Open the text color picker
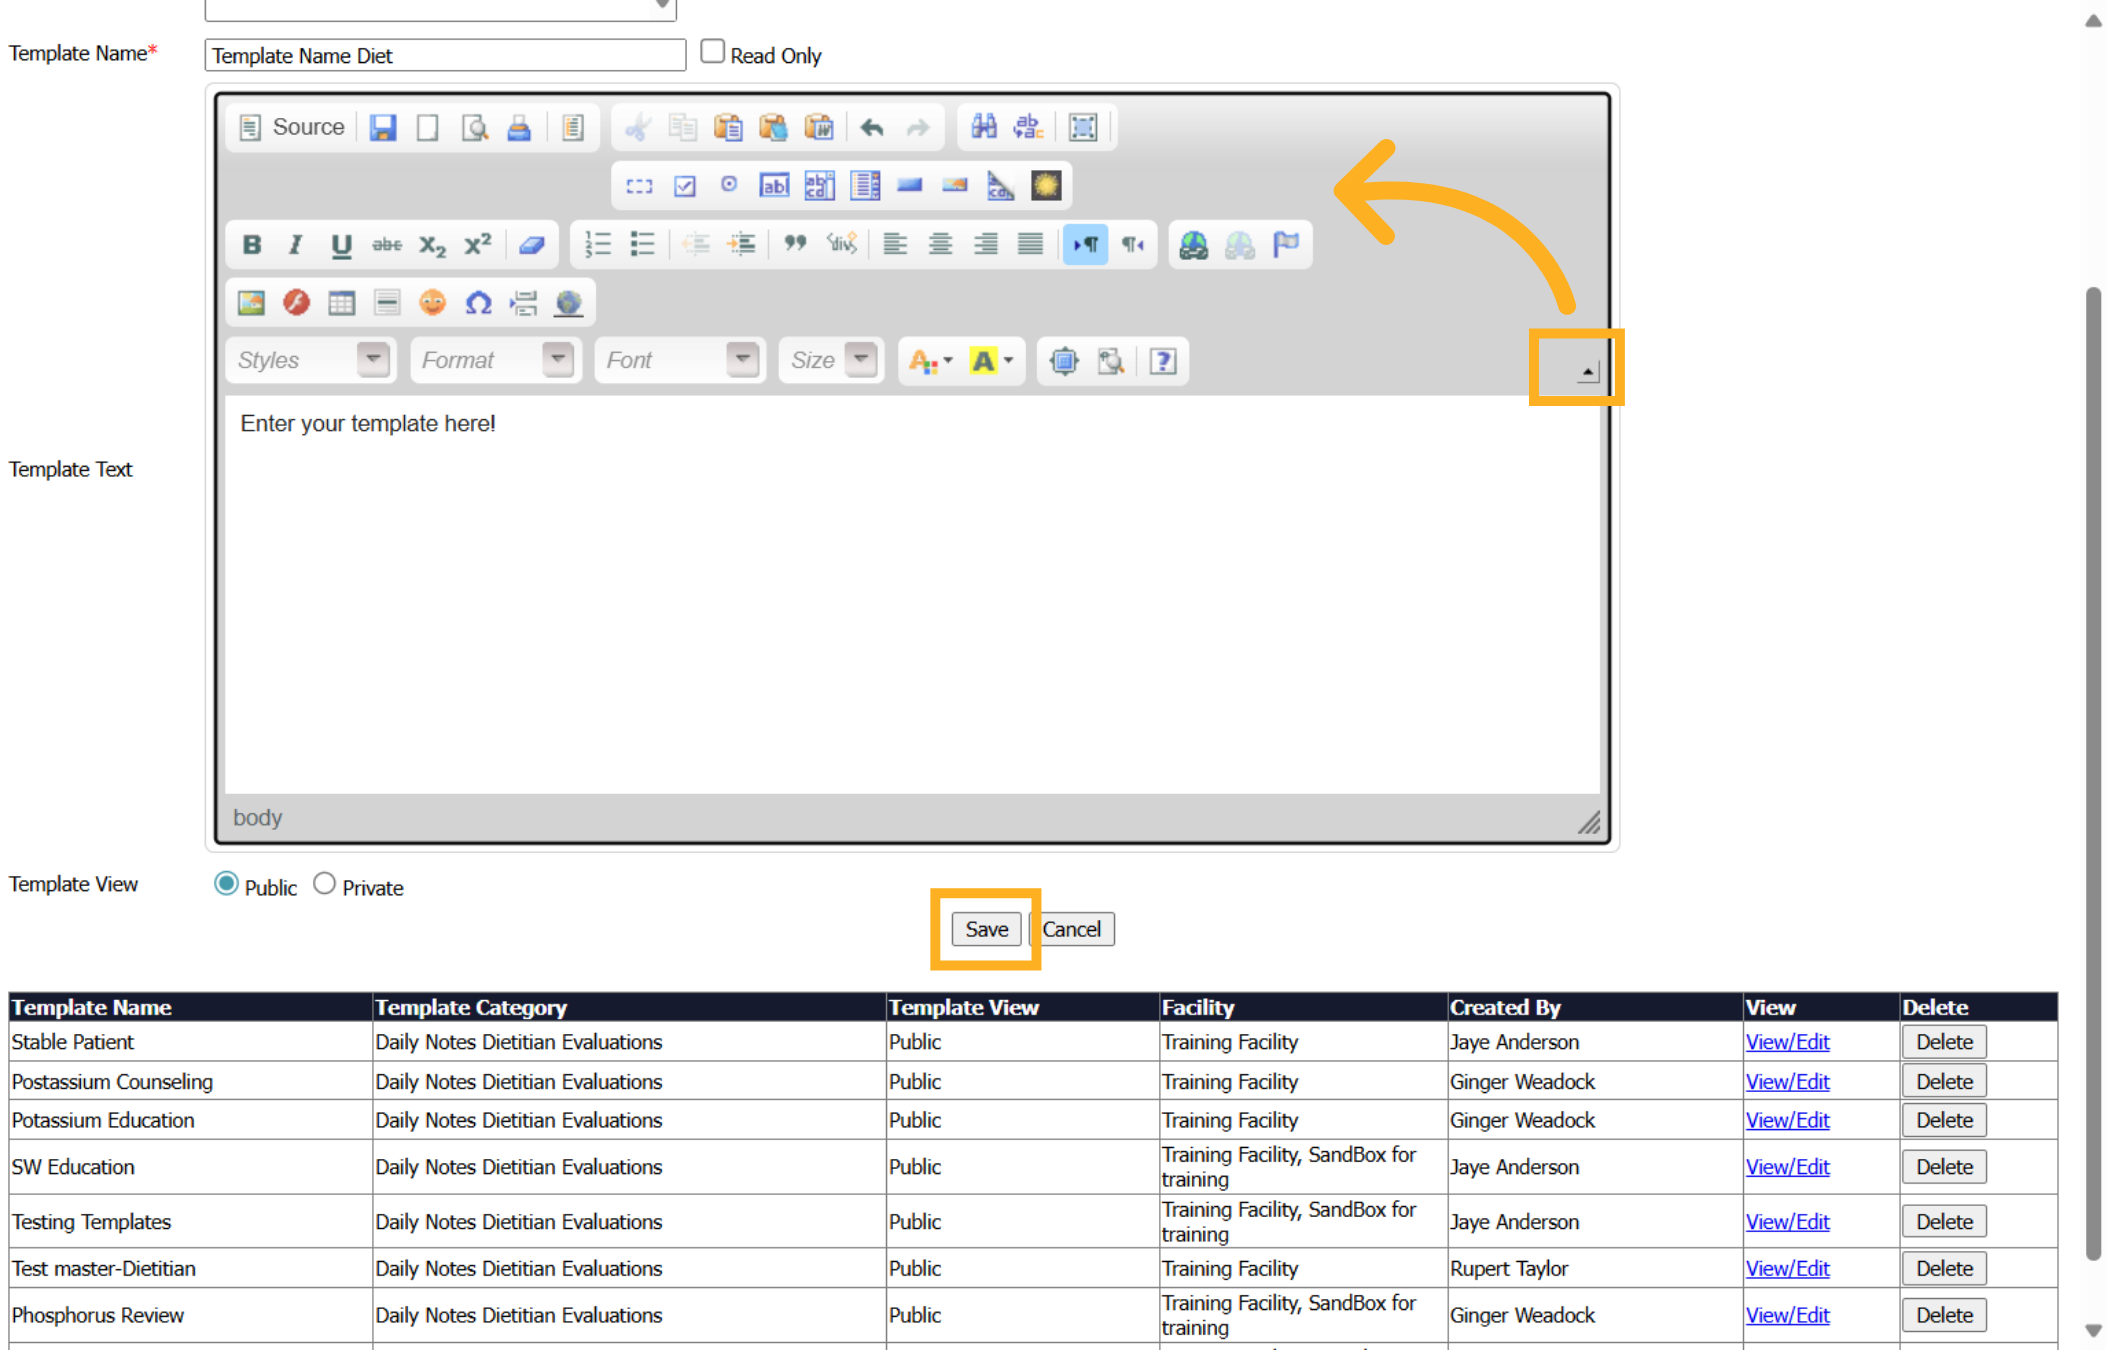 [x=930, y=361]
